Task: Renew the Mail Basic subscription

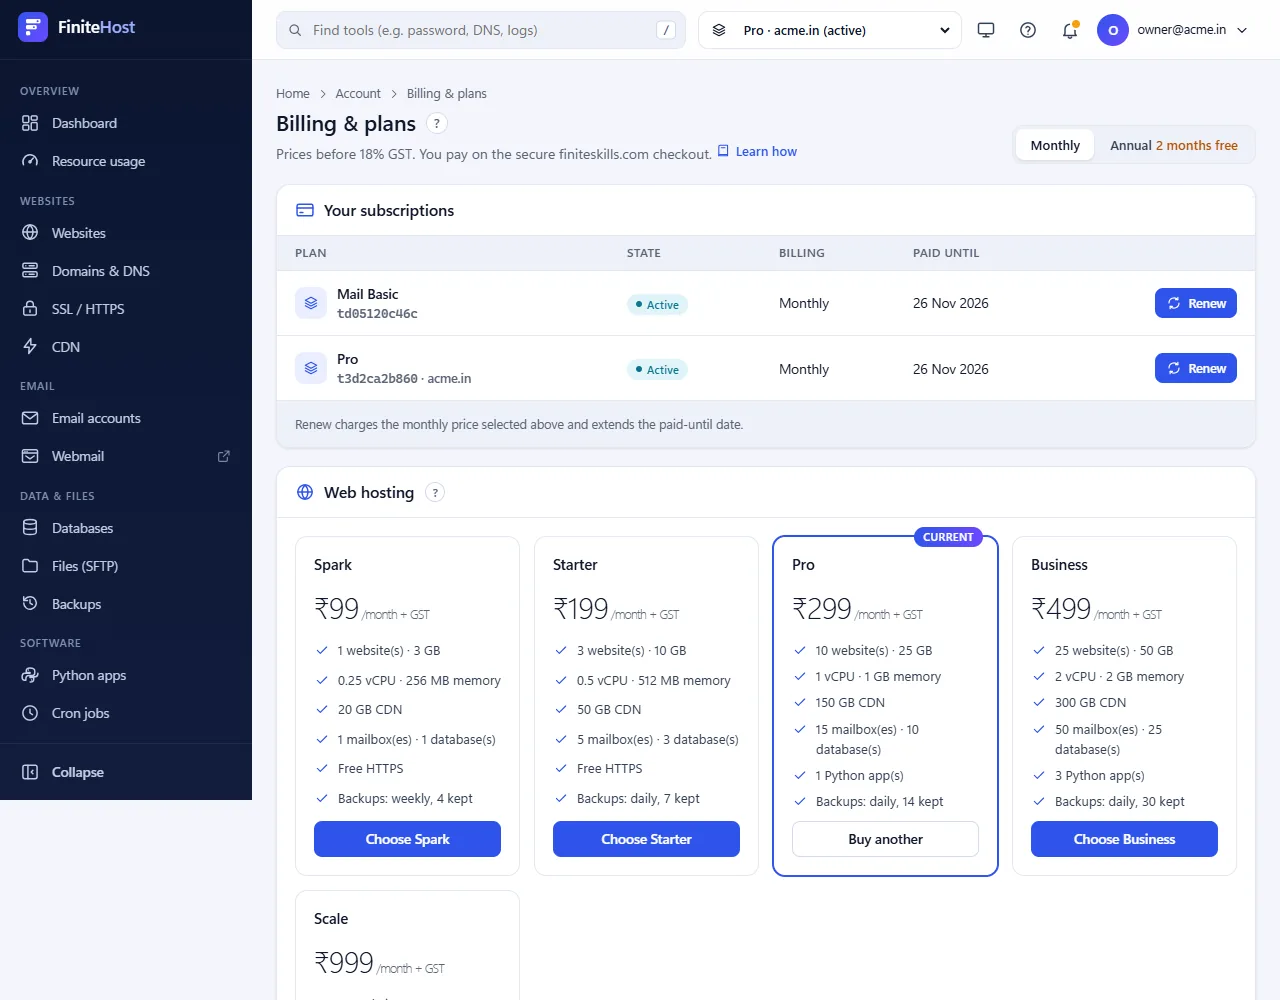Action: click(x=1196, y=303)
